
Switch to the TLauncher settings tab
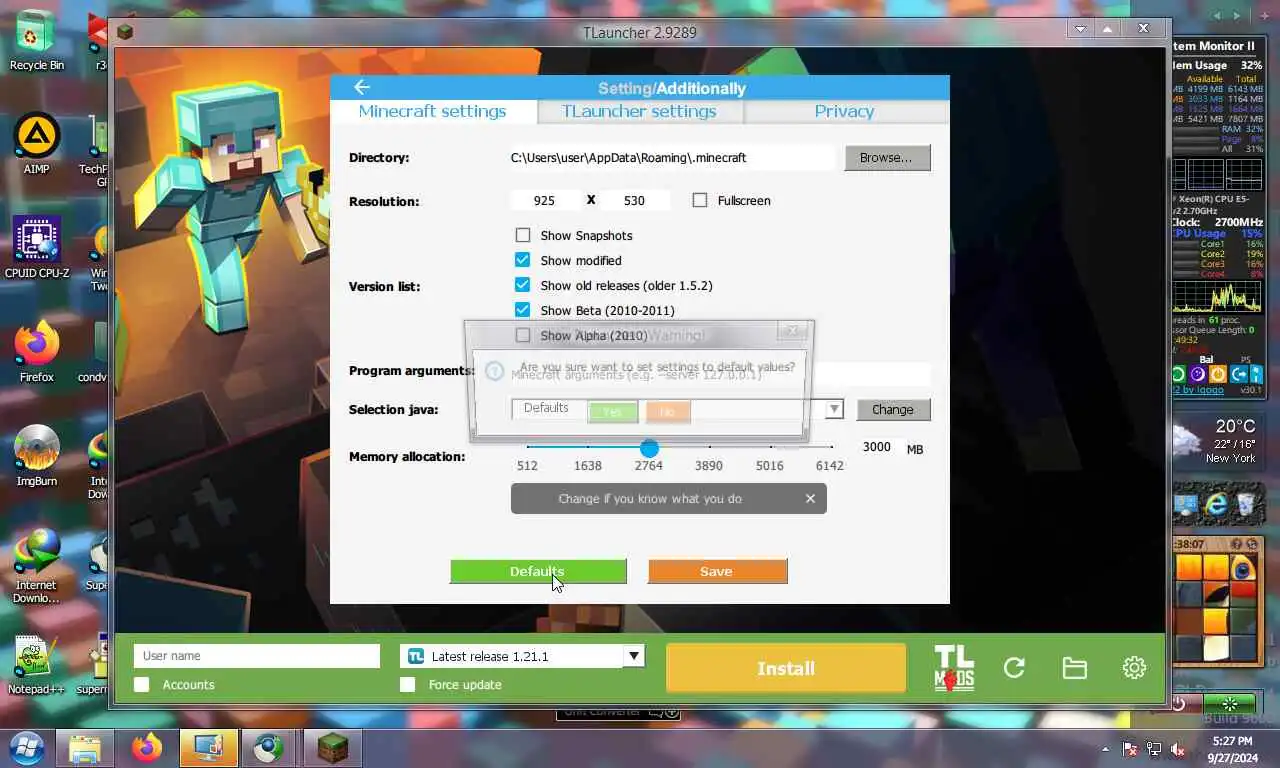tap(639, 111)
